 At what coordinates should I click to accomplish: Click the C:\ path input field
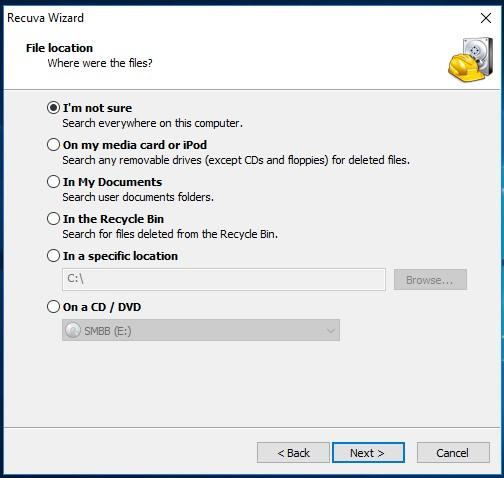coord(224,279)
